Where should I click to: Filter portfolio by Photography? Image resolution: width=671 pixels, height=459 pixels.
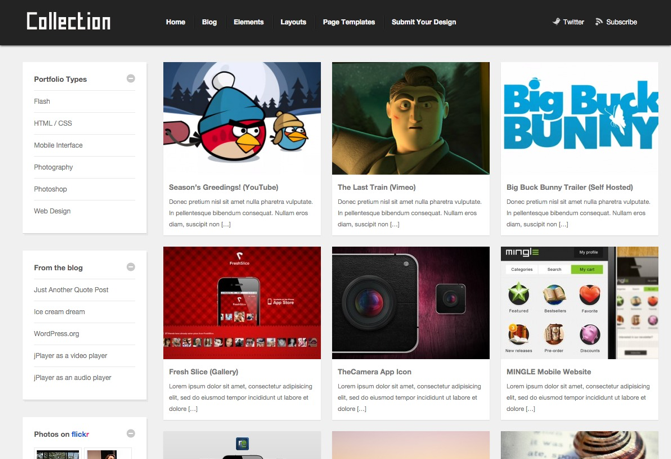pyautogui.click(x=53, y=167)
